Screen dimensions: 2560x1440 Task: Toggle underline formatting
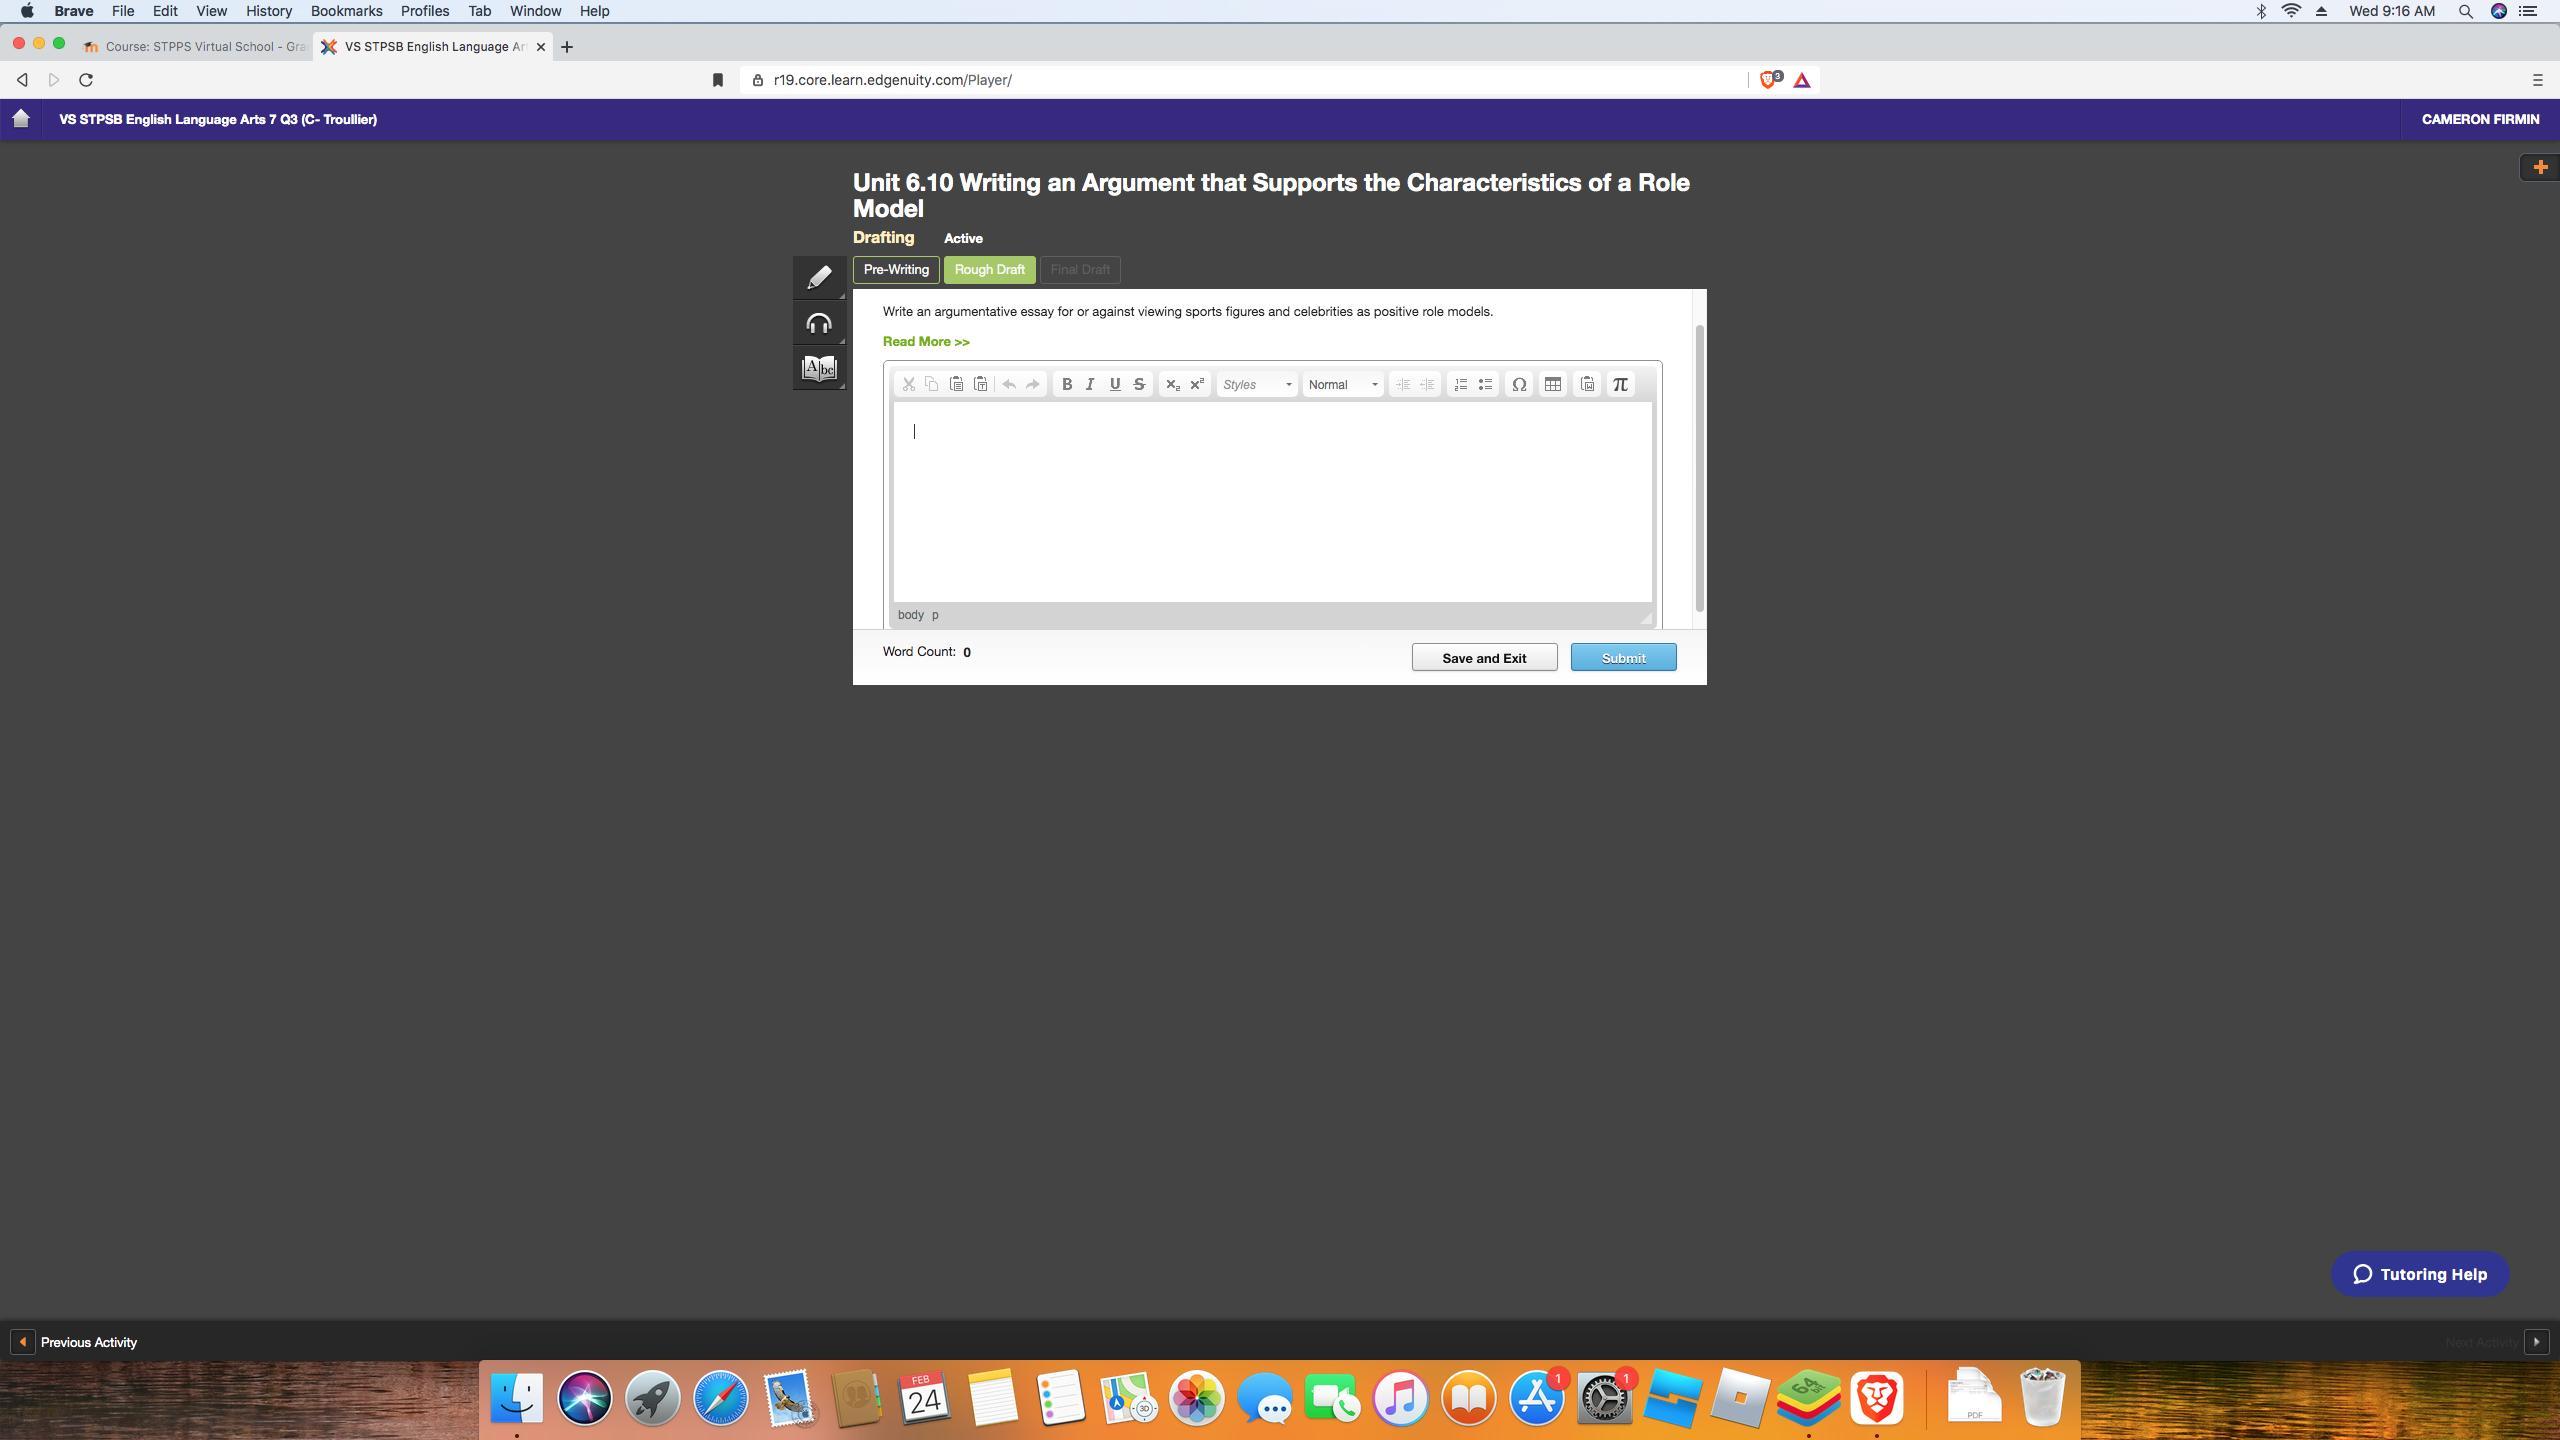[x=1114, y=384]
